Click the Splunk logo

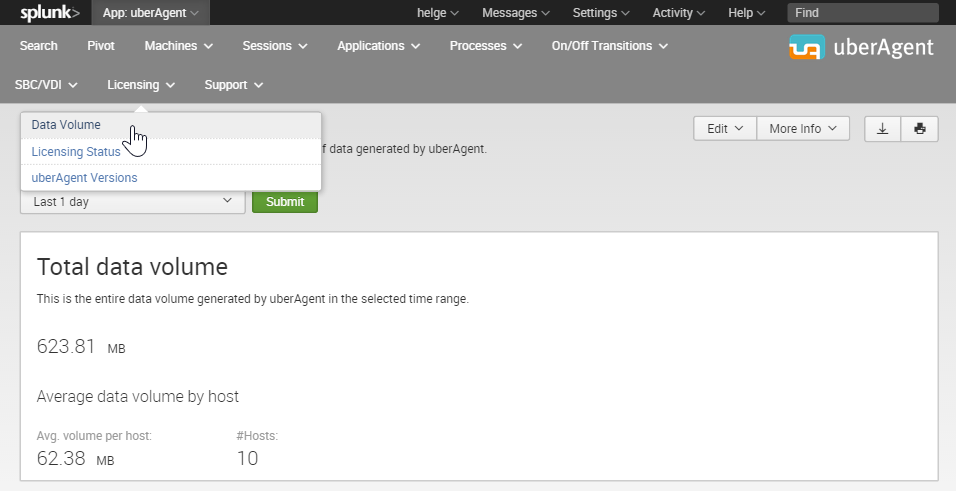49,13
